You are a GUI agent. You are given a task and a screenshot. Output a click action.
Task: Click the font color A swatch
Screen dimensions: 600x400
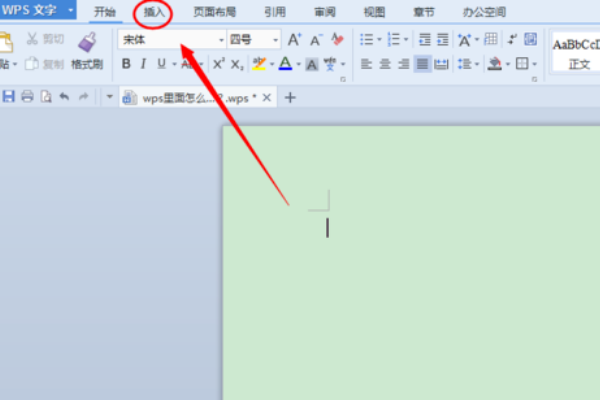(285, 64)
